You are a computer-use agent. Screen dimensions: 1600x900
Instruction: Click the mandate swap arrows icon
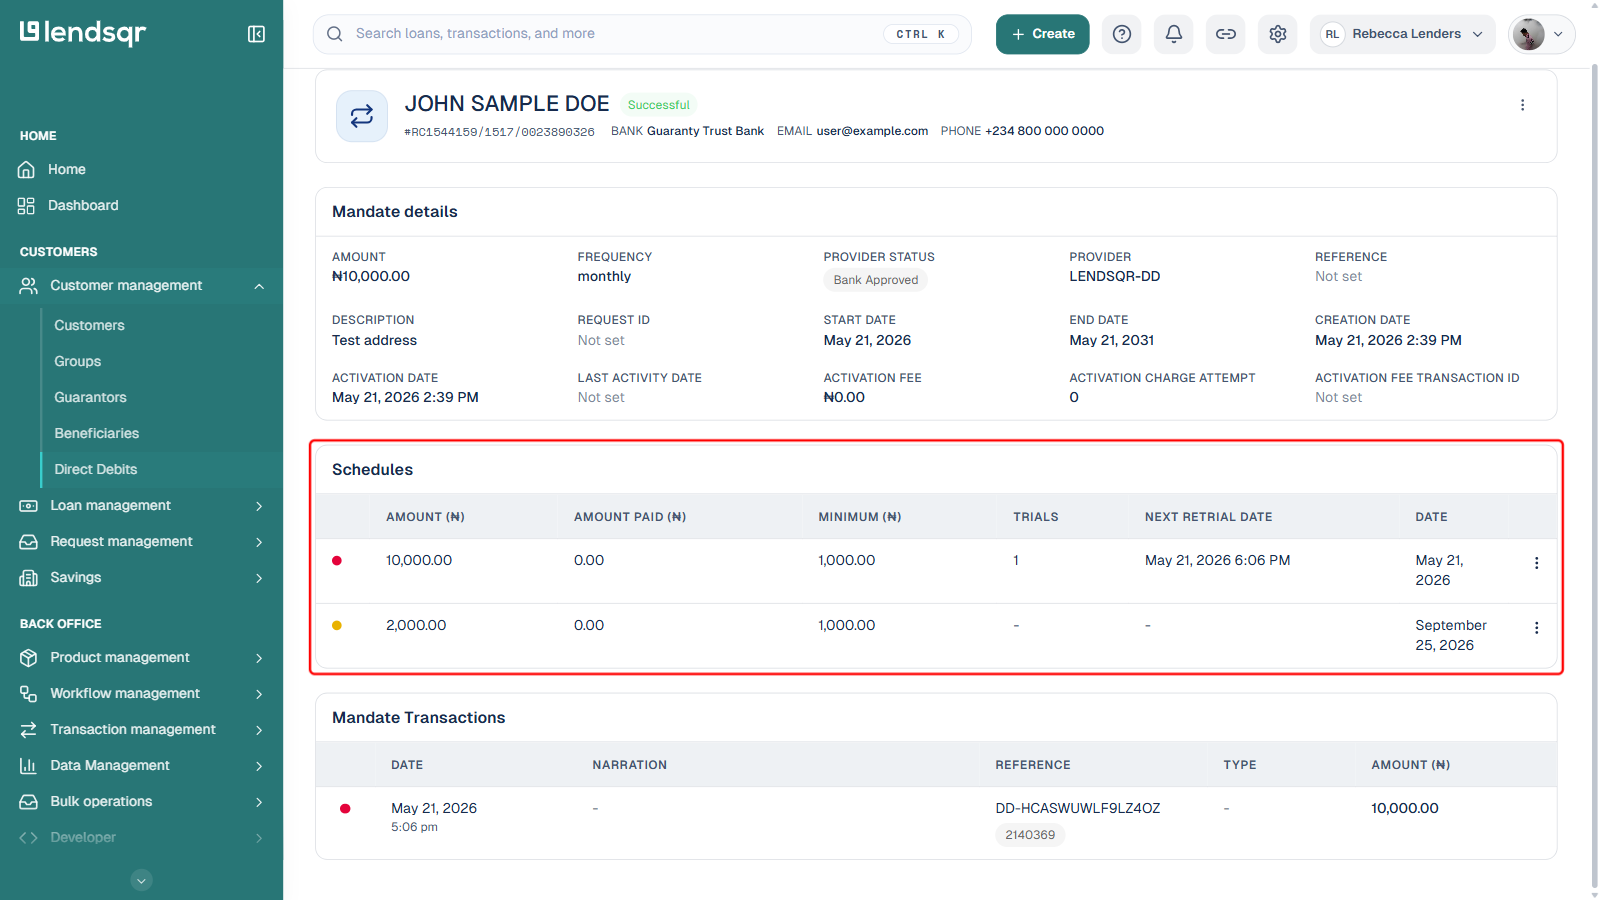coord(362,116)
